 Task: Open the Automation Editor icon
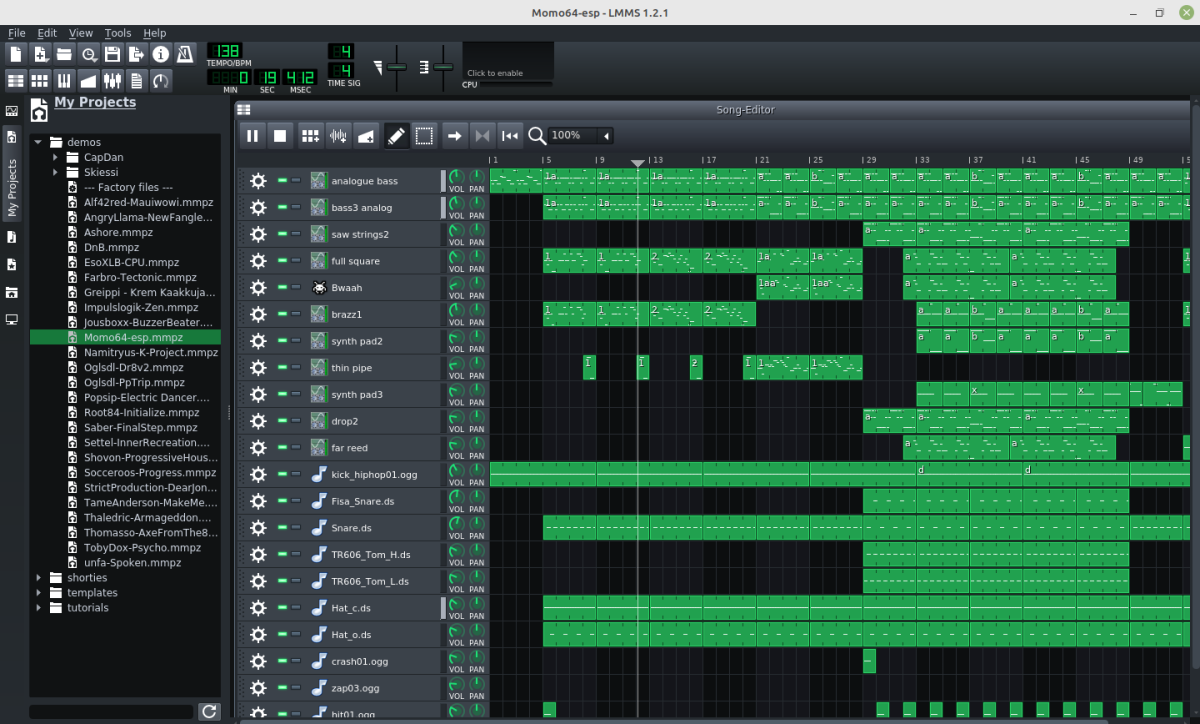[89, 80]
